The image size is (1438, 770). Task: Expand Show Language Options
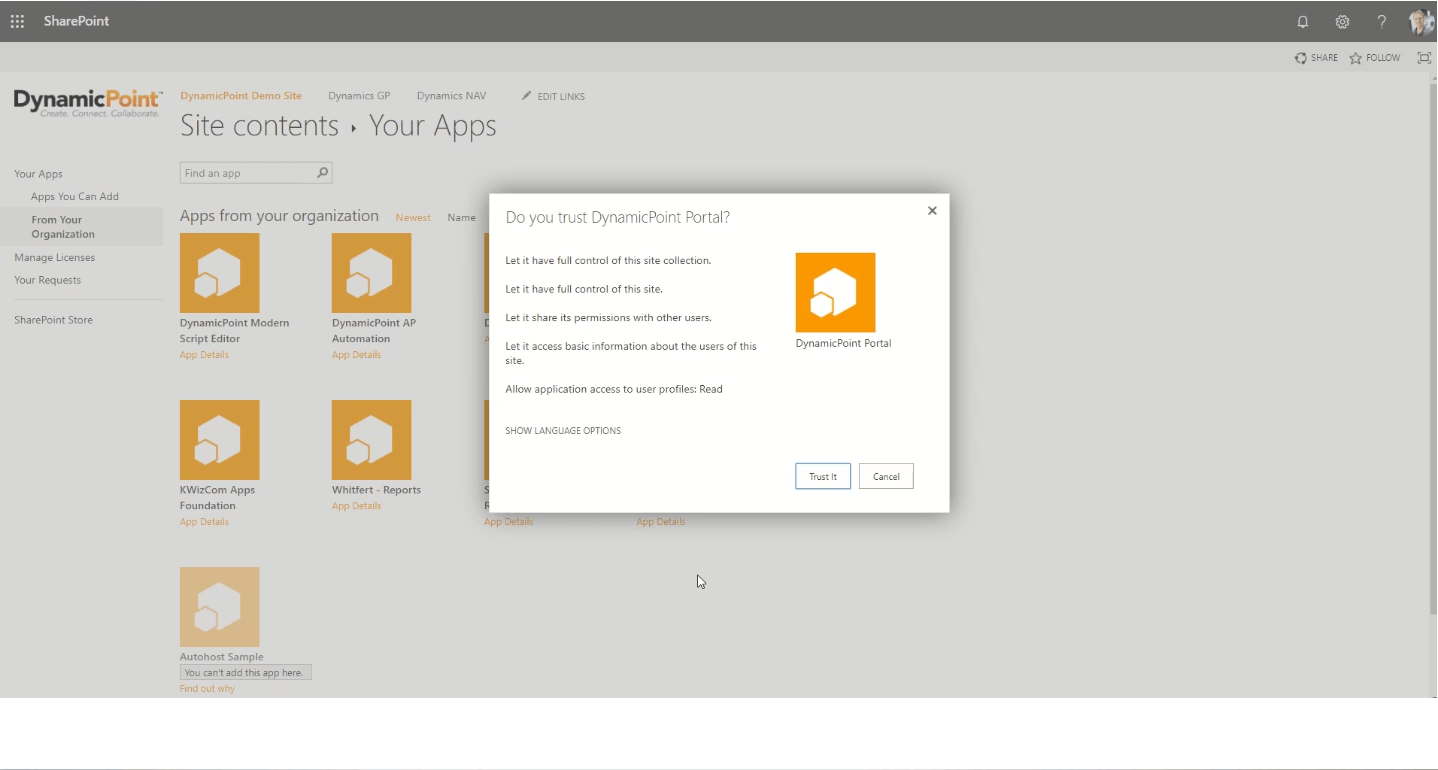click(563, 431)
